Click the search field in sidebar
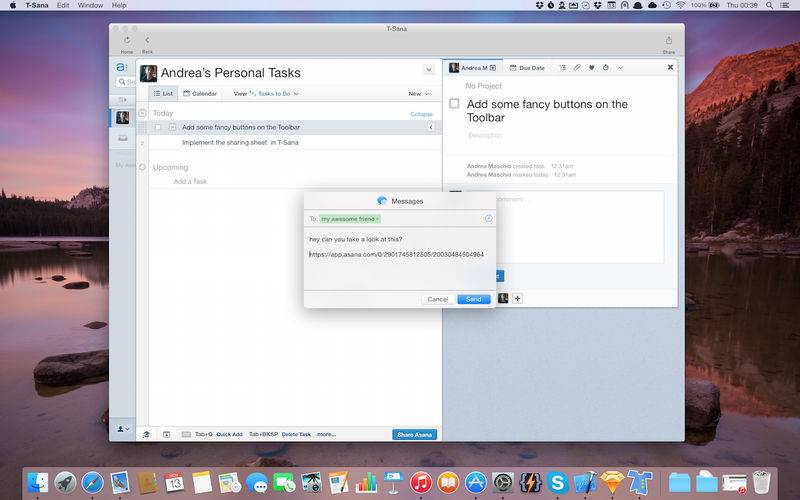The height and width of the screenshot is (500, 800). coord(126,82)
